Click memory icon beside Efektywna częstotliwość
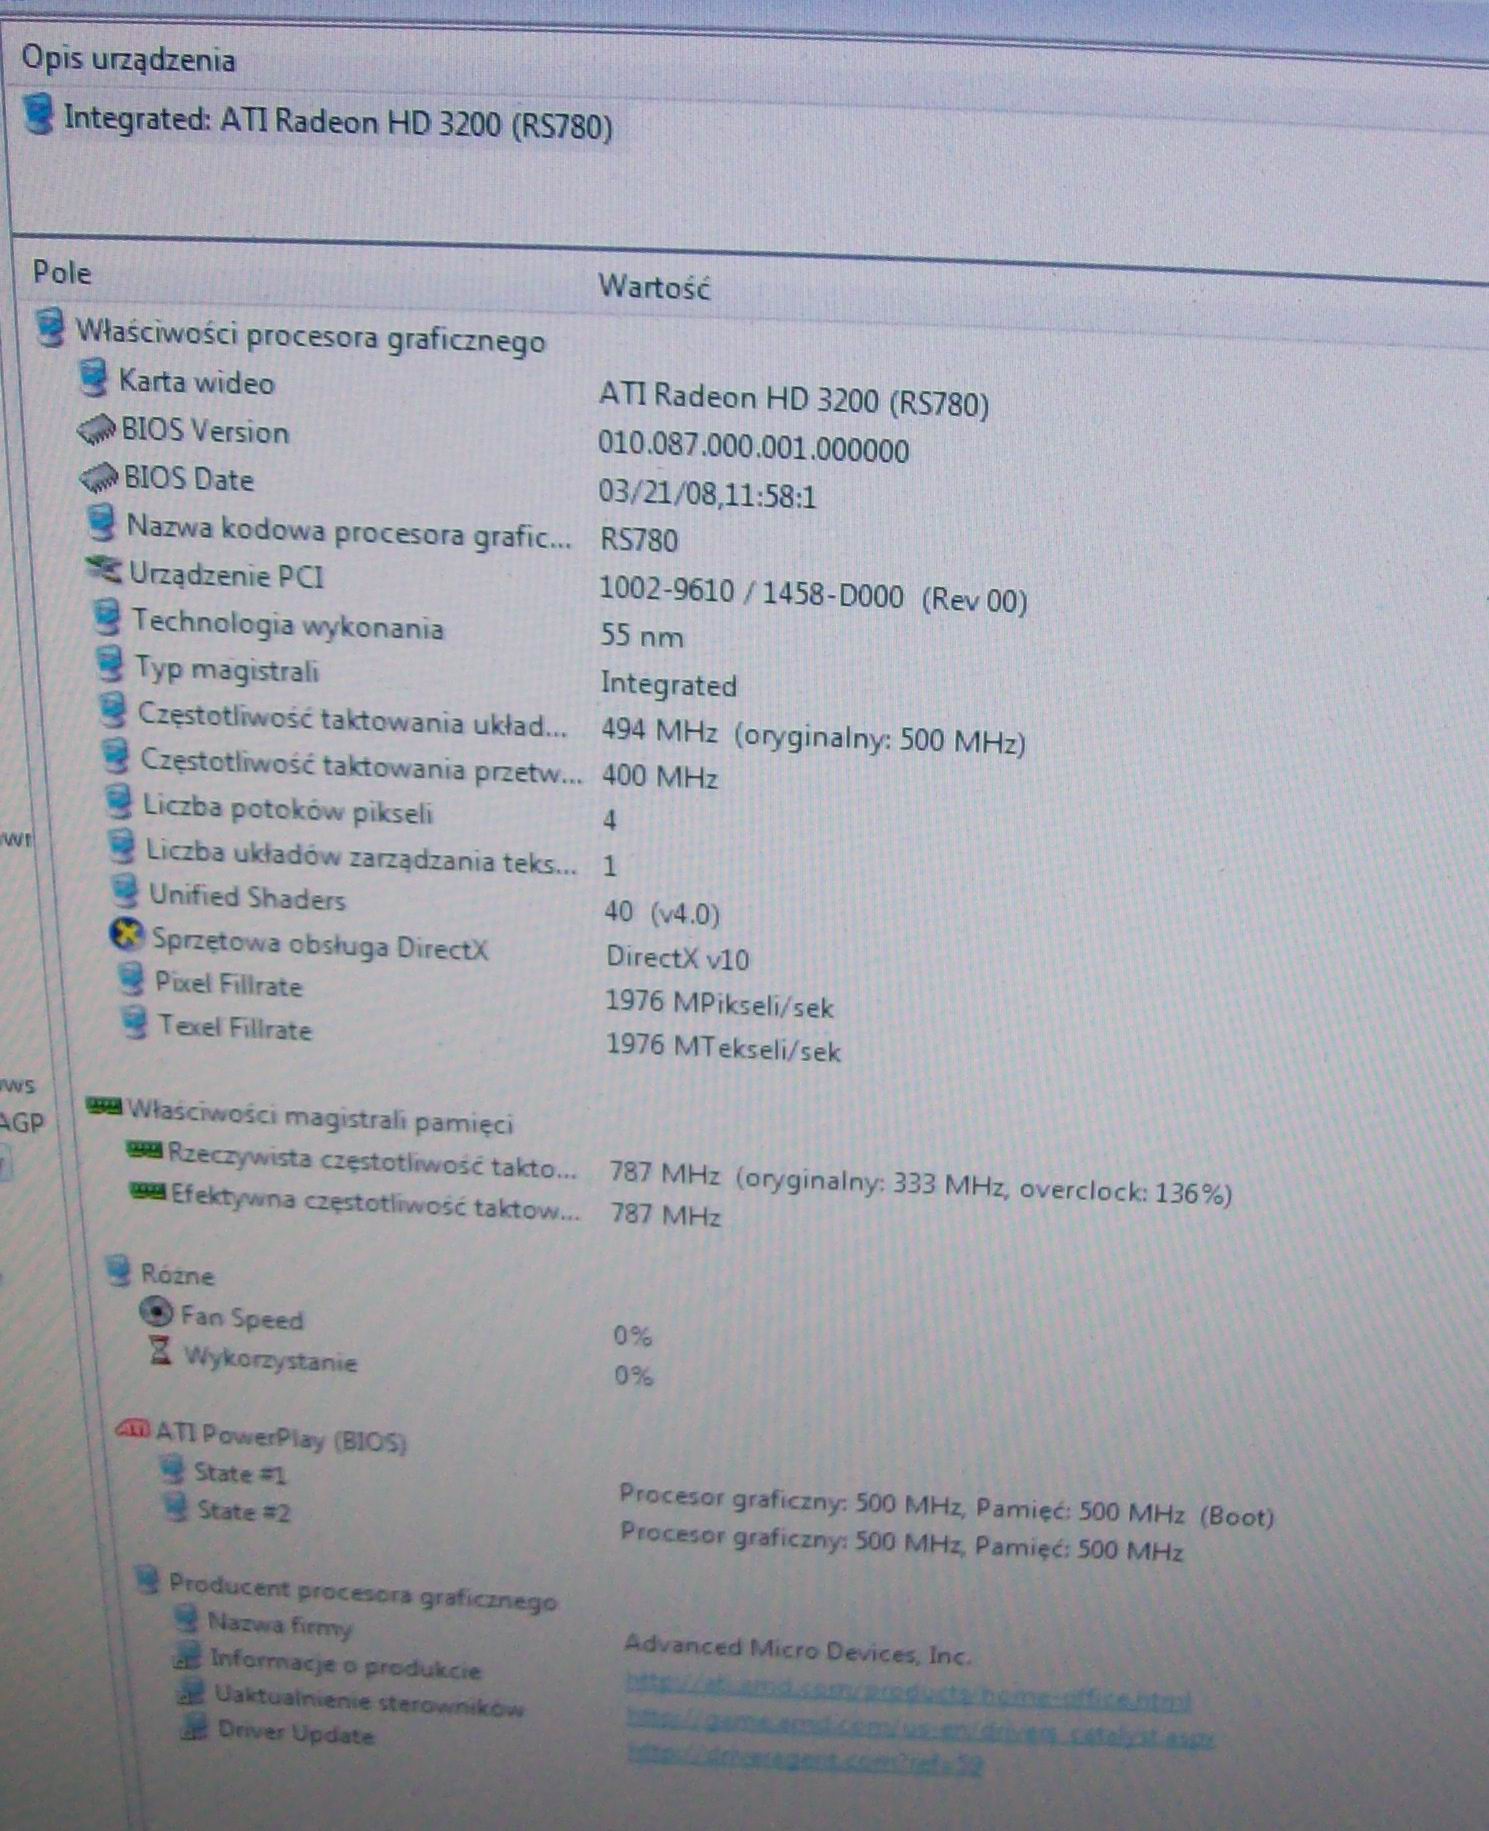 148,1190
